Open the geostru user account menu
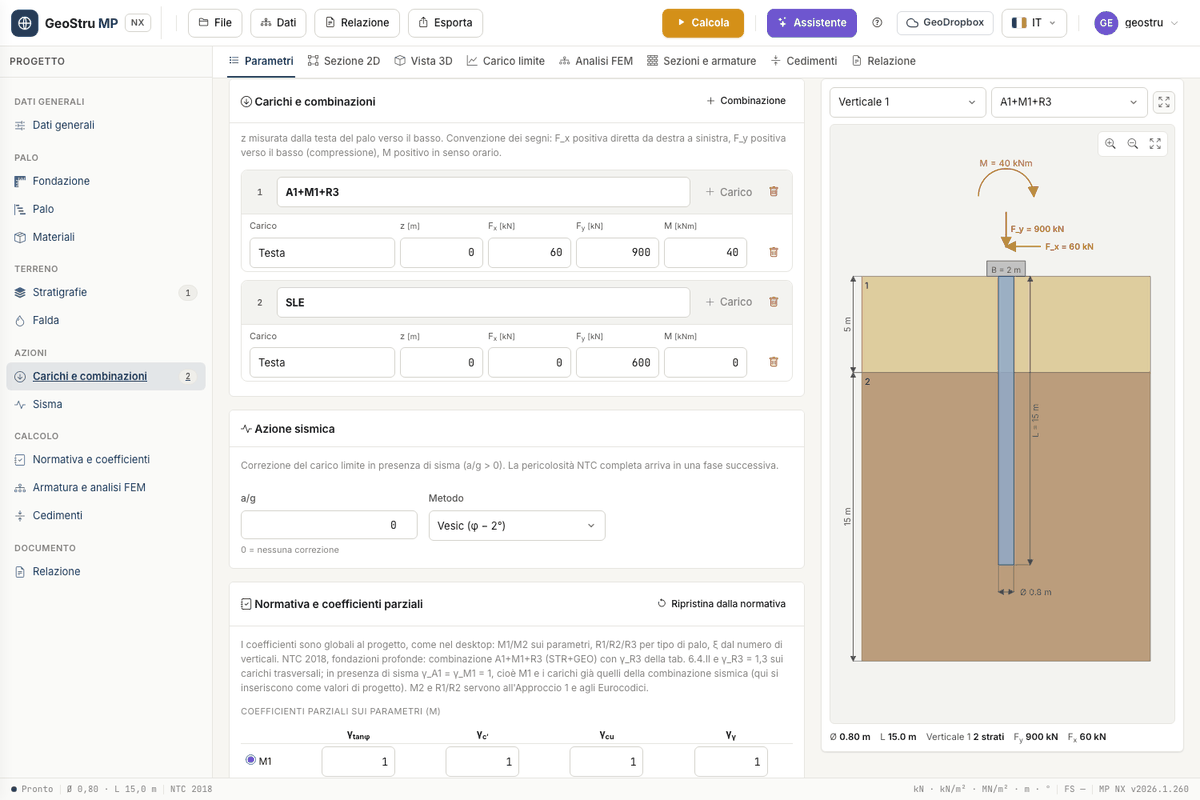 [1137, 23]
